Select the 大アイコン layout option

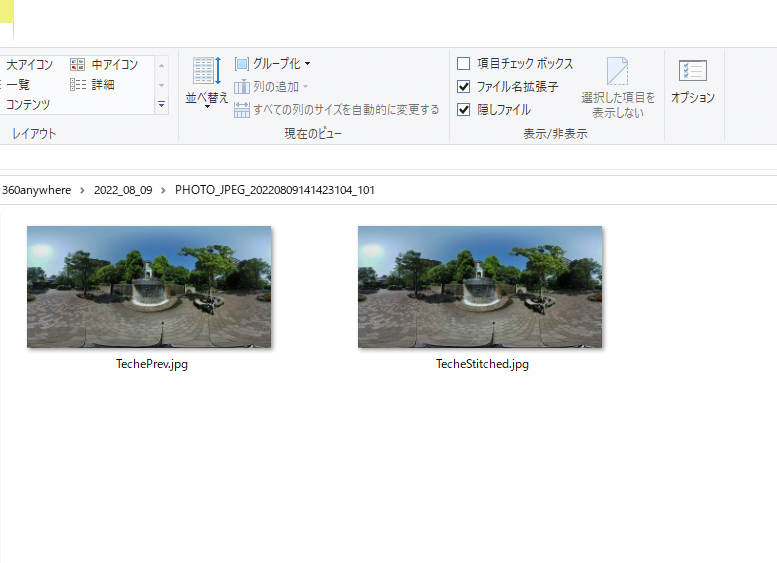point(27,64)
